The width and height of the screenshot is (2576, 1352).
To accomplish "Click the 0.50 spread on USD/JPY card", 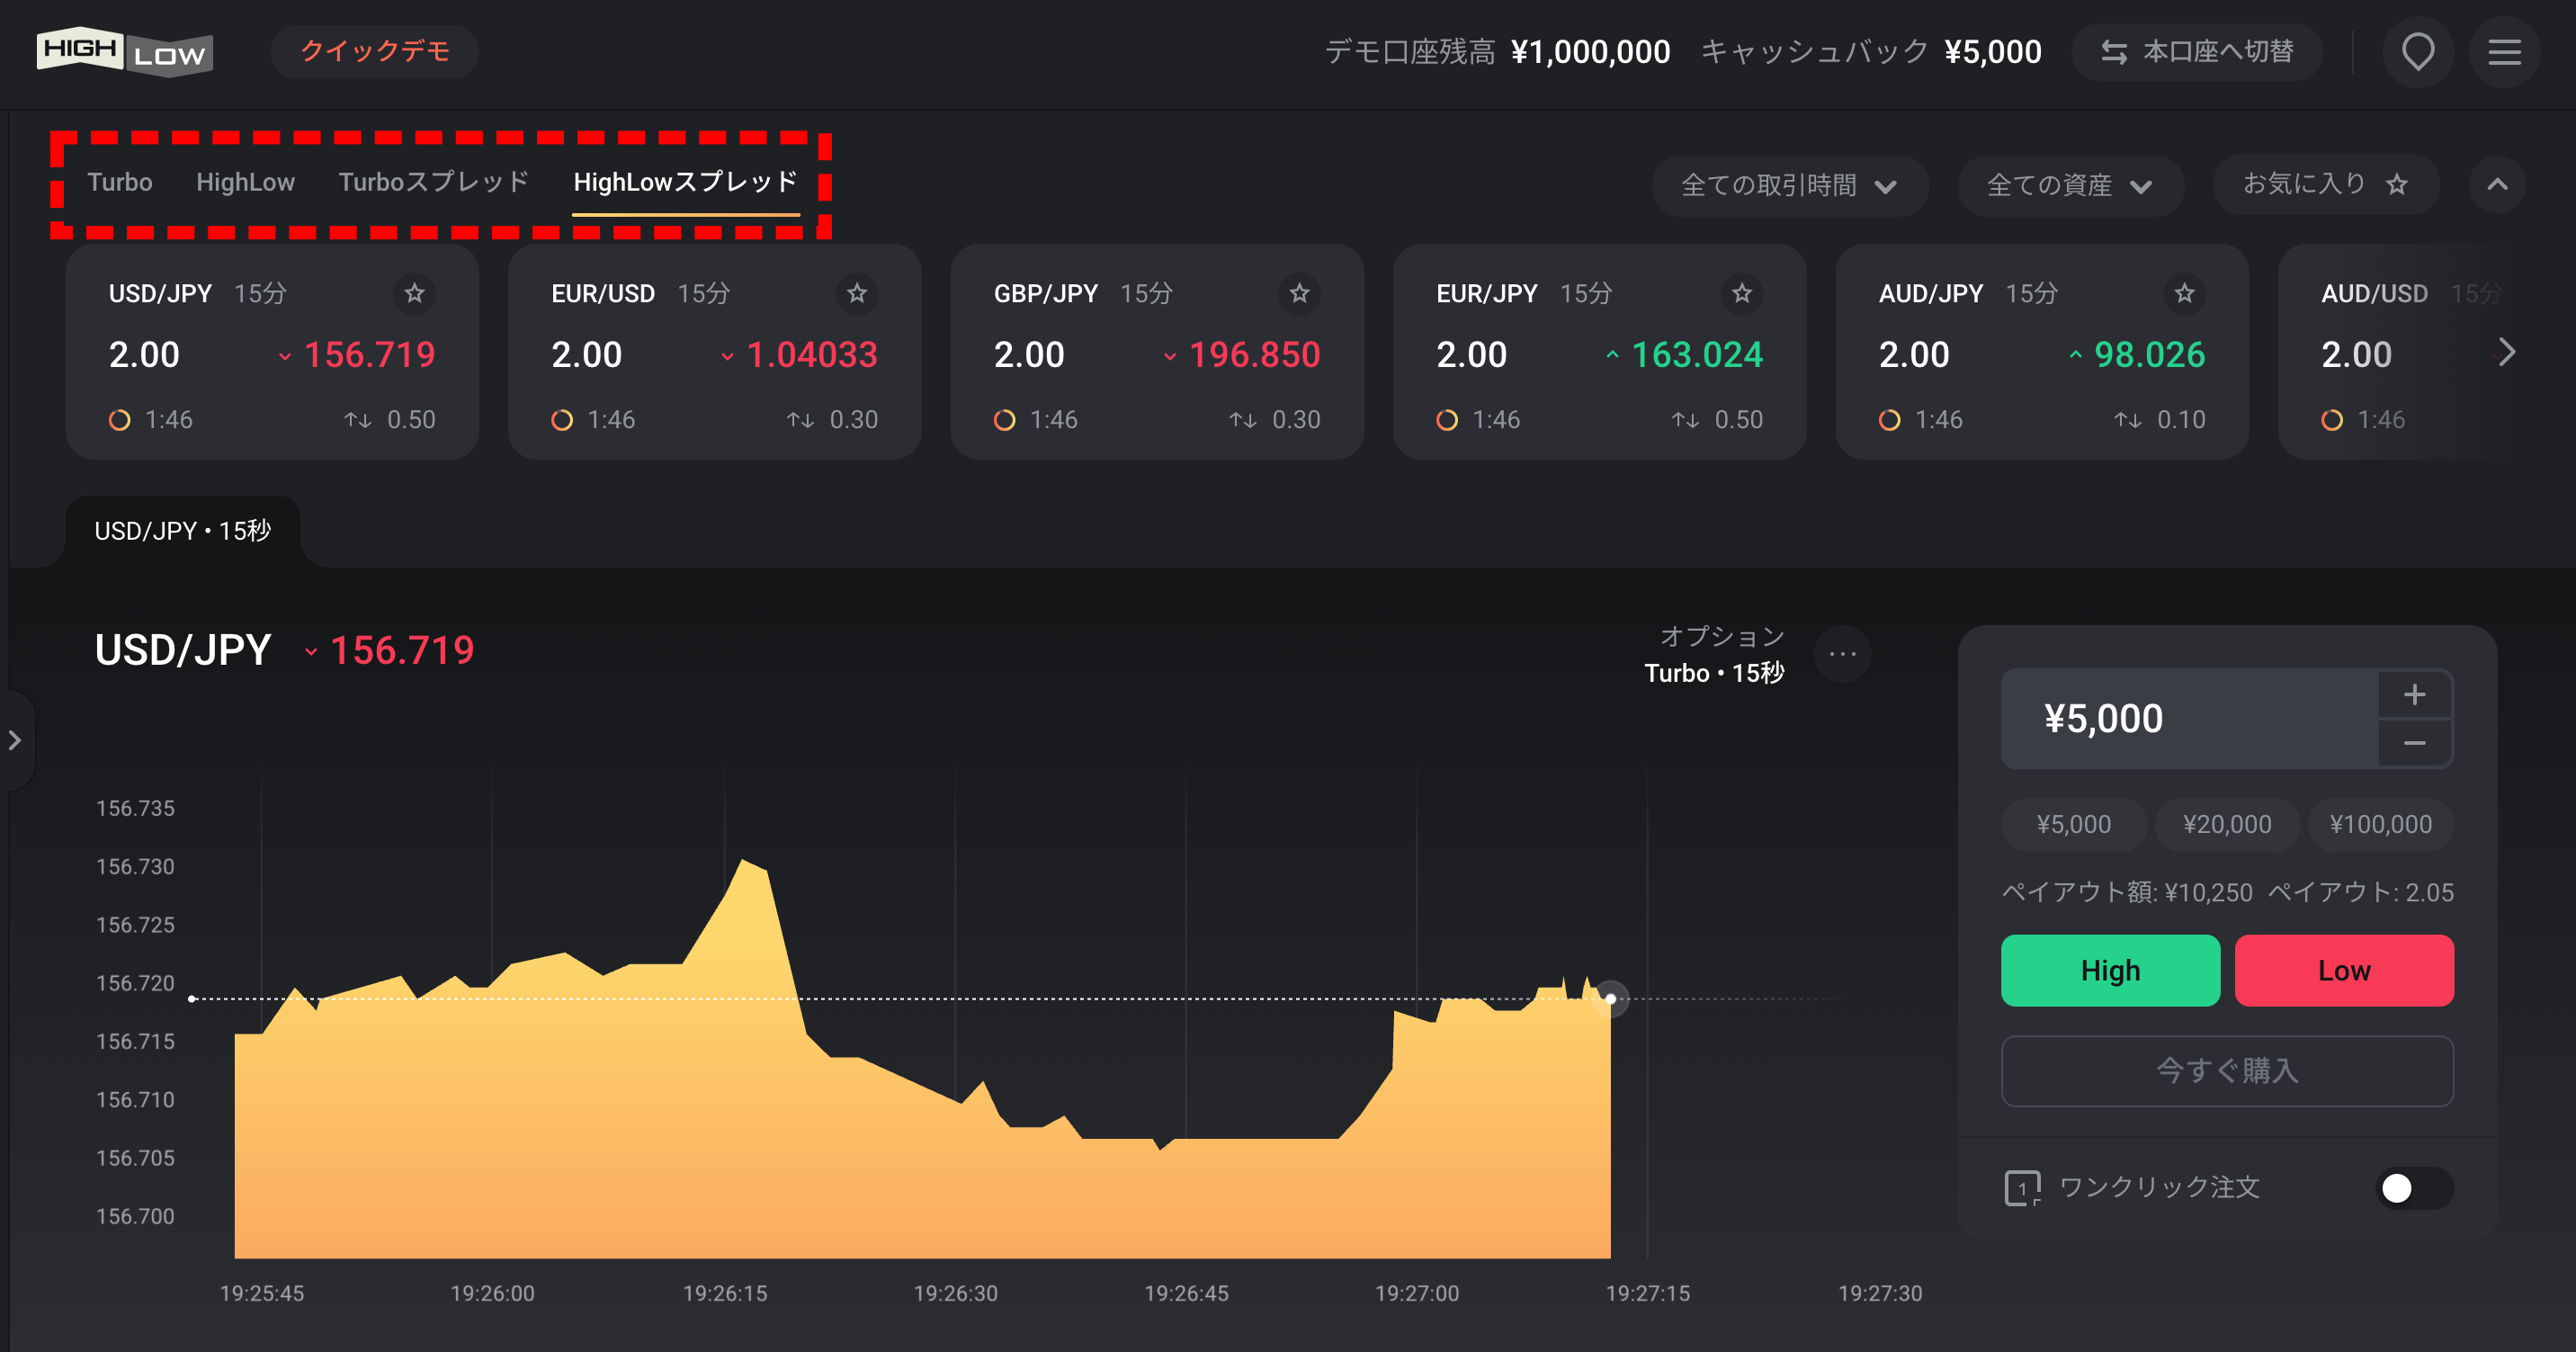I will [411, 420].
